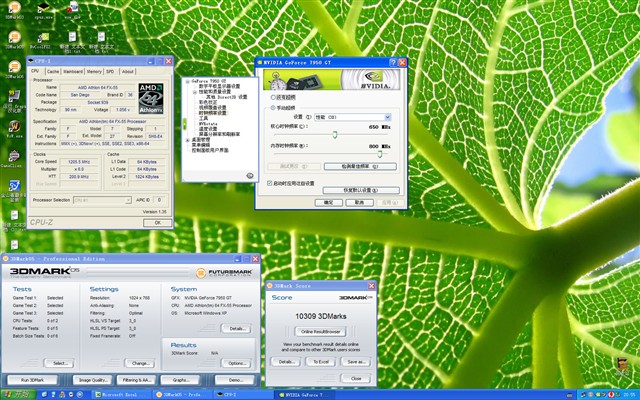Image resolution: width=640 pixels, height=400 pixels.
Task: Click the first quick launch icon on taskbar
Action: coord(44,395)
